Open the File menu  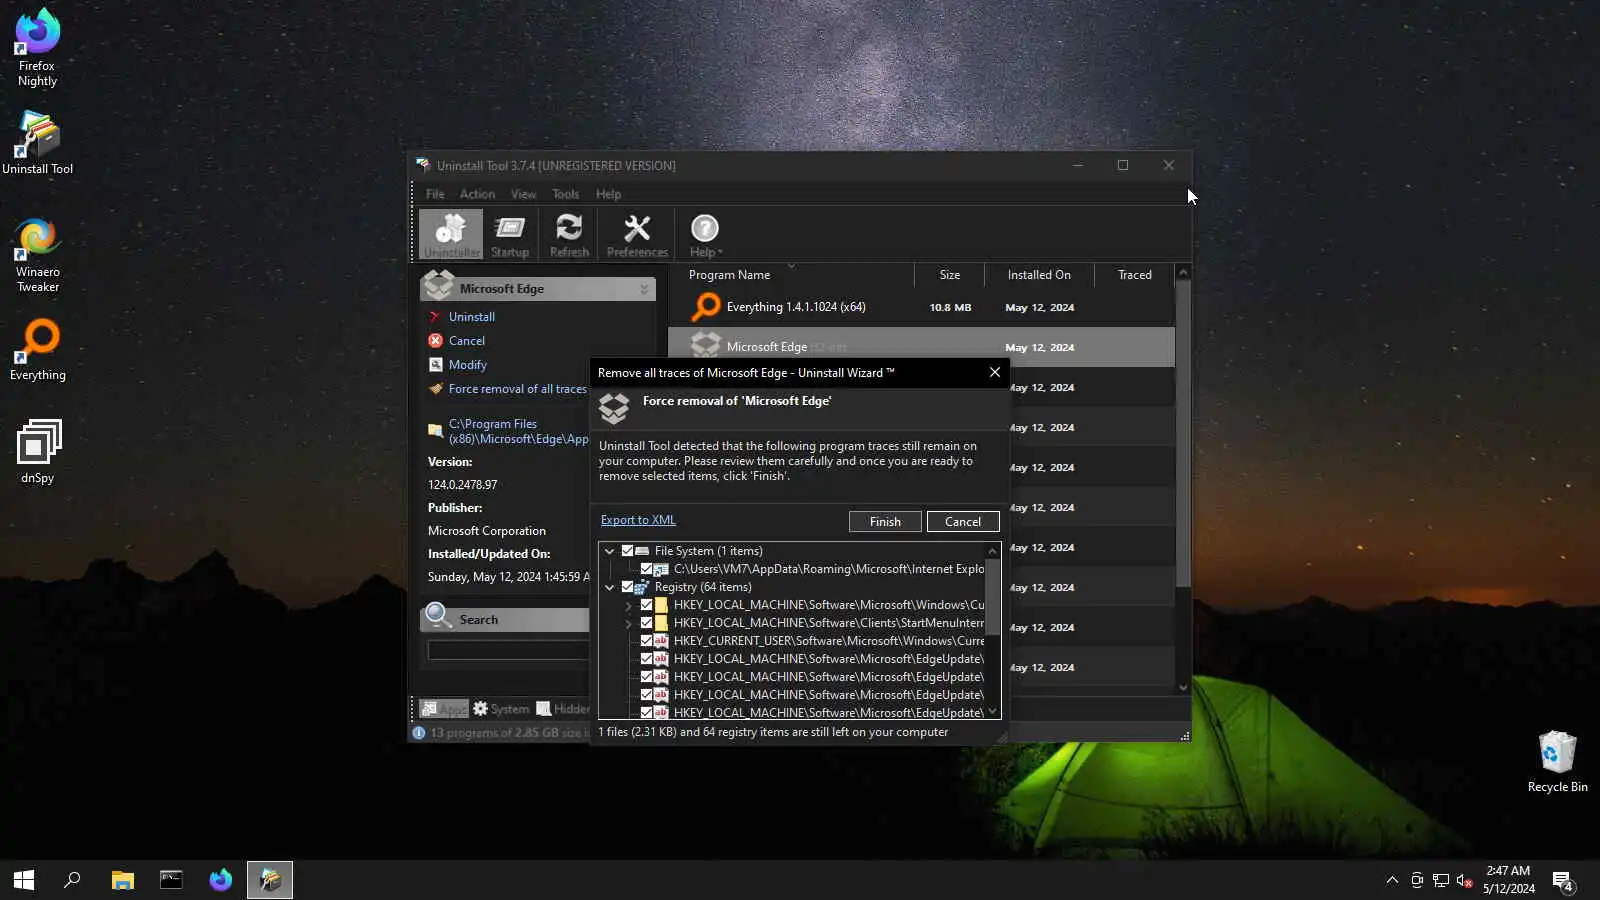(435, 194)
